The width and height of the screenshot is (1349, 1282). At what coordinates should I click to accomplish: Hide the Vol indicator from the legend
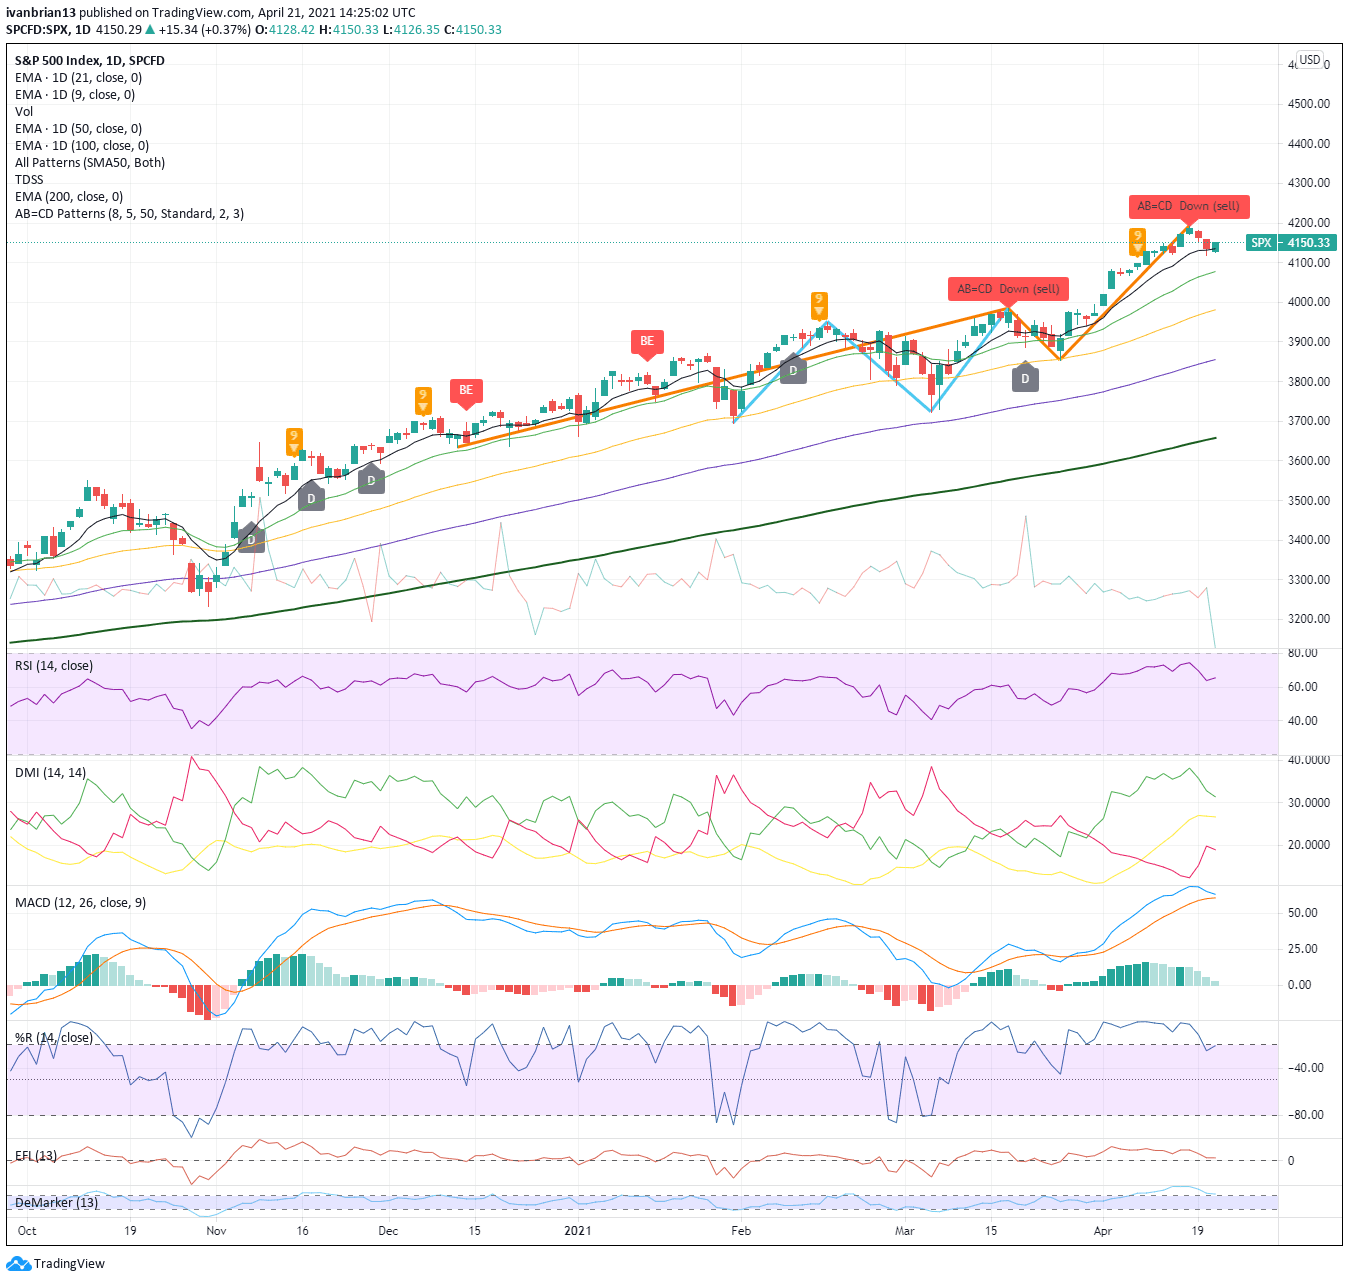coord(23,111)
